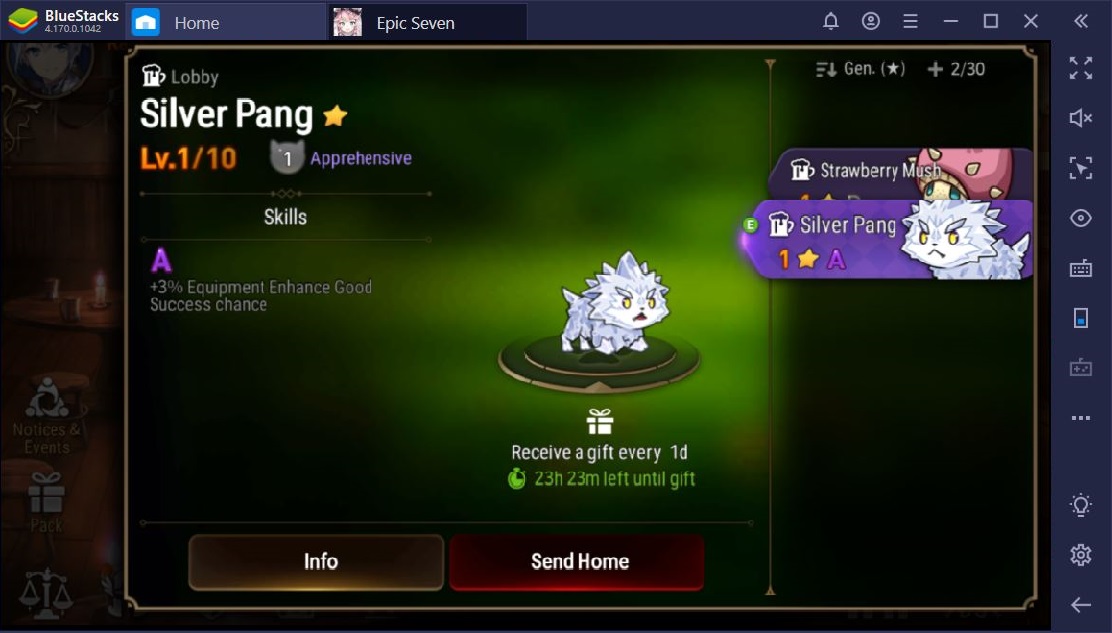
Task: Select the Strawberry Mush pet entry
Action: click(900, 174)
